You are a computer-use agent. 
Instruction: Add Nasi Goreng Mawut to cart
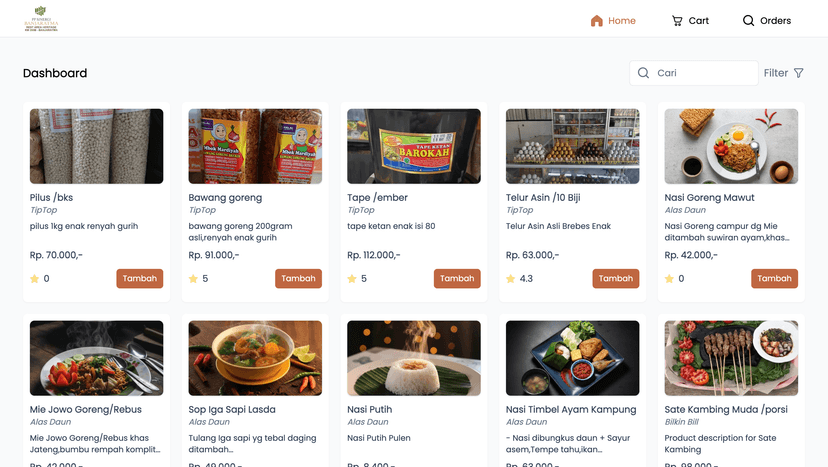click(x=774, y=279)
